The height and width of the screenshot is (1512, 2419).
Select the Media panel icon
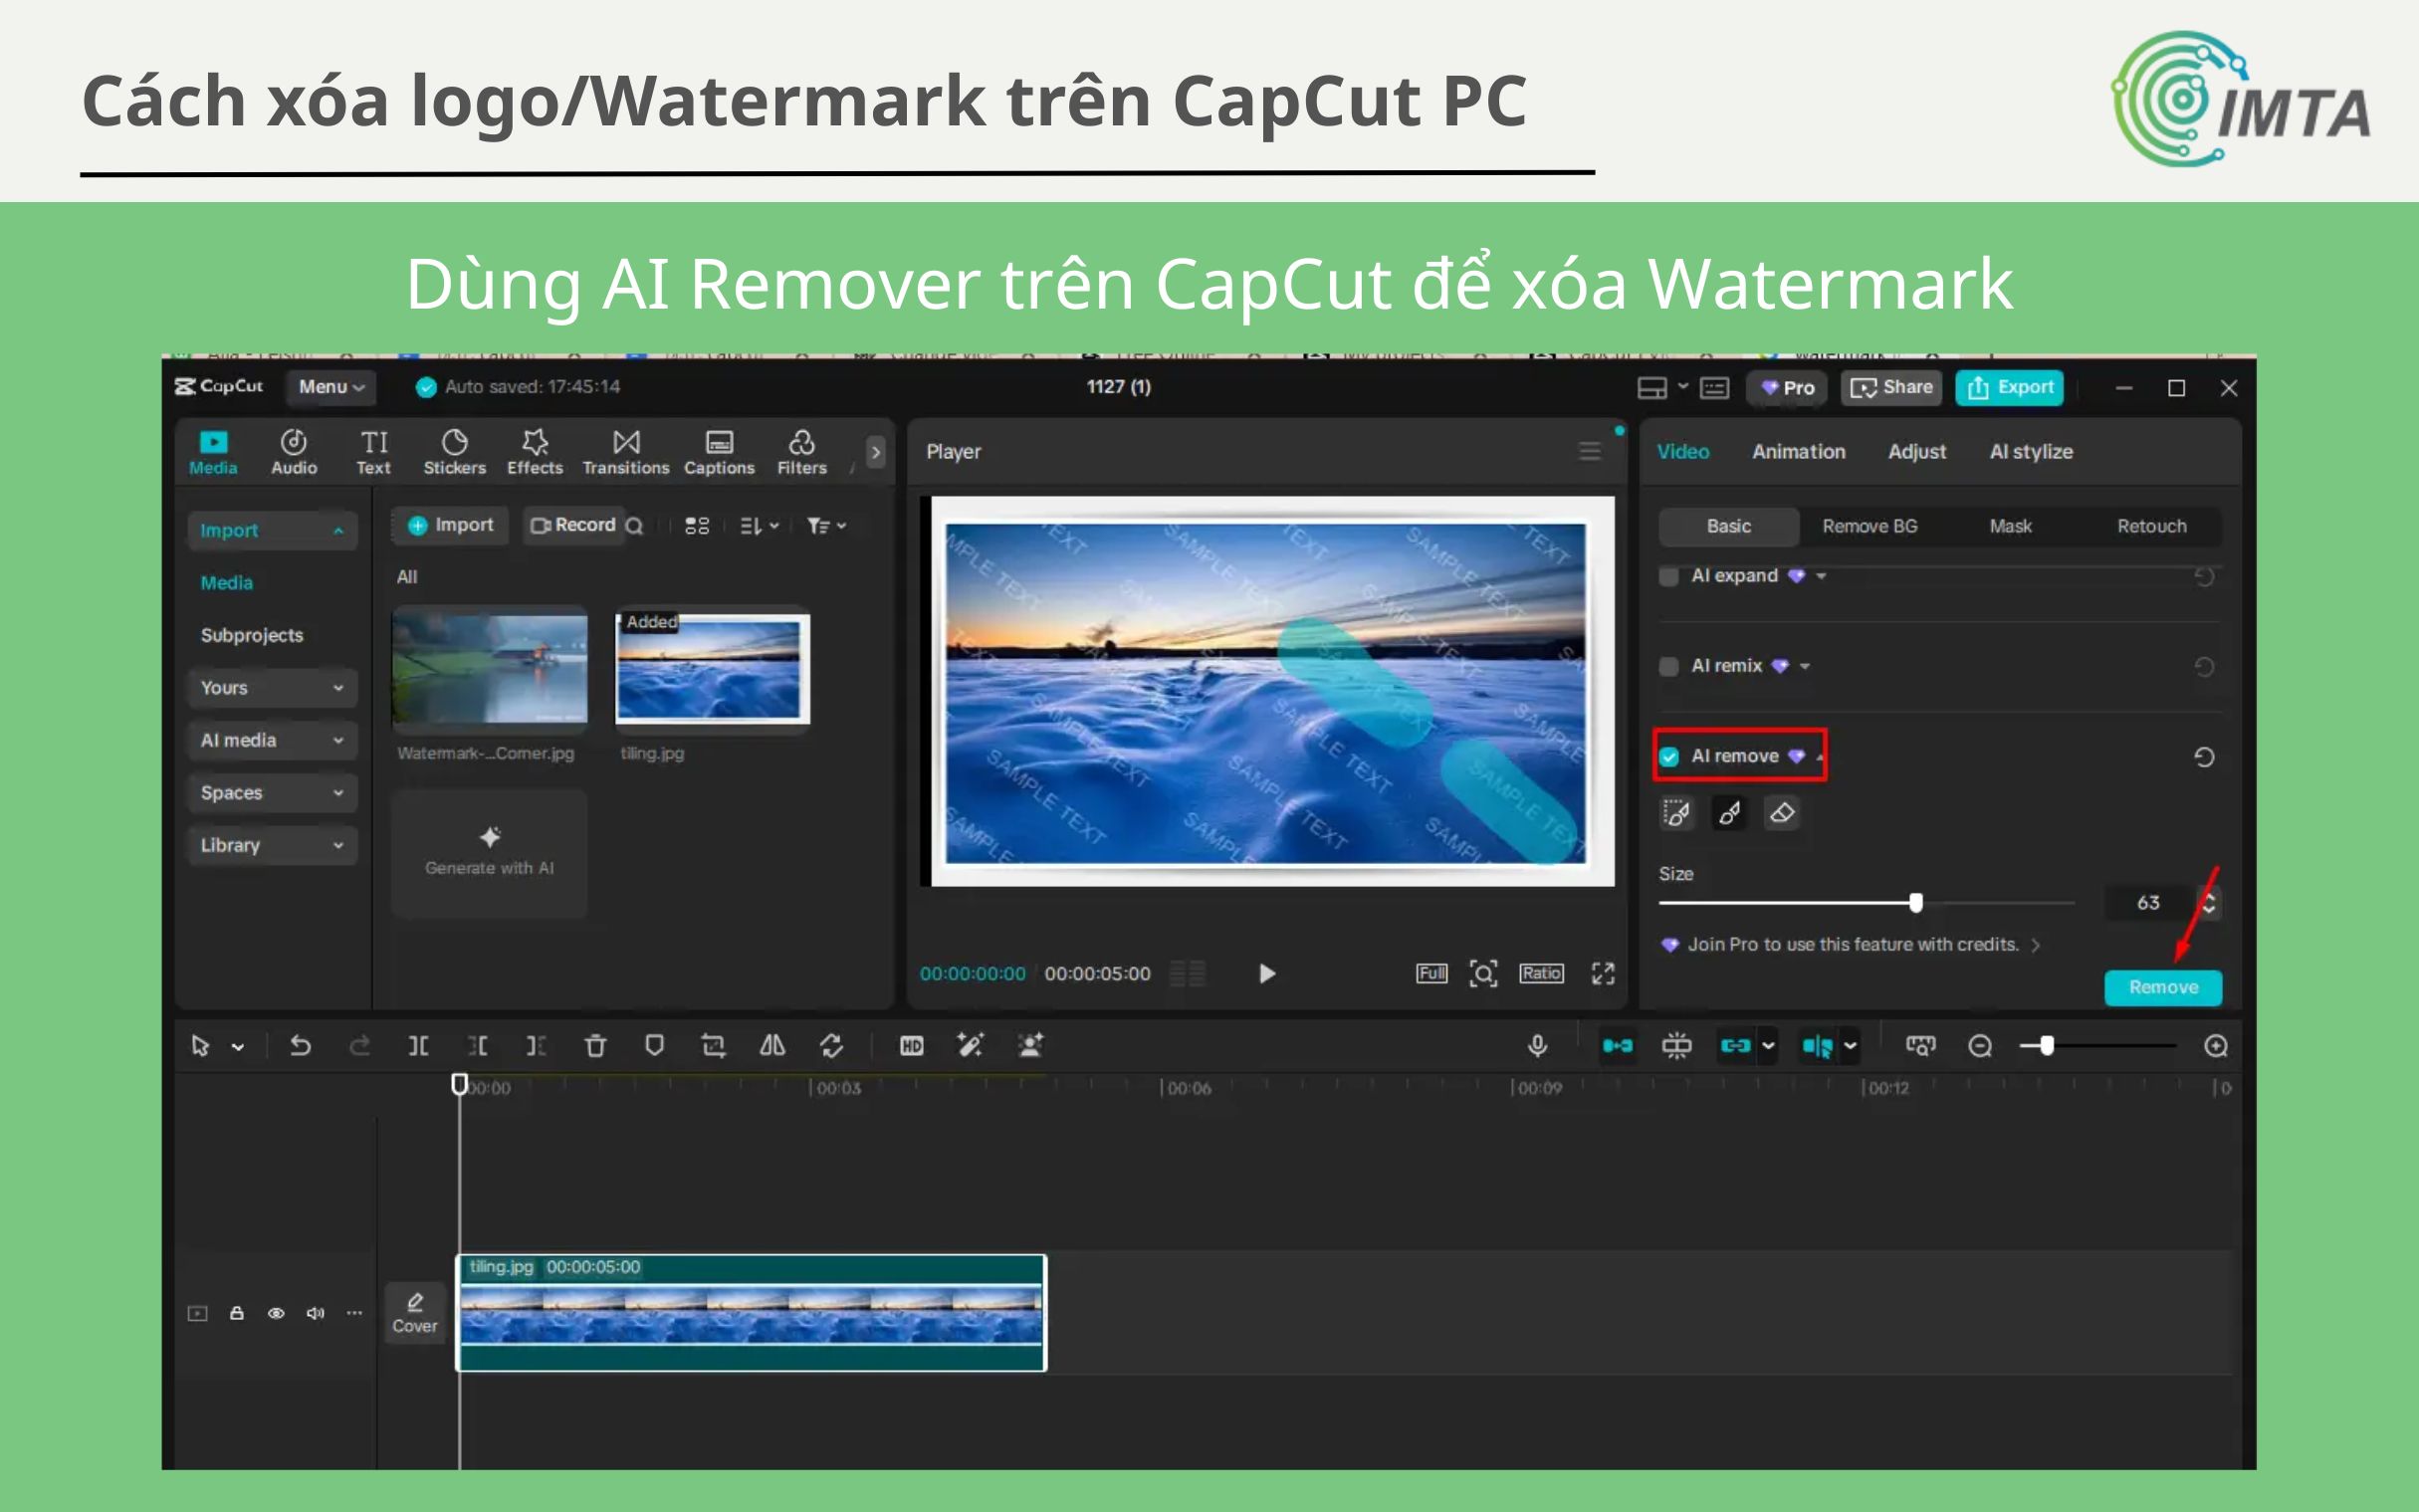[x=213, y=452]
